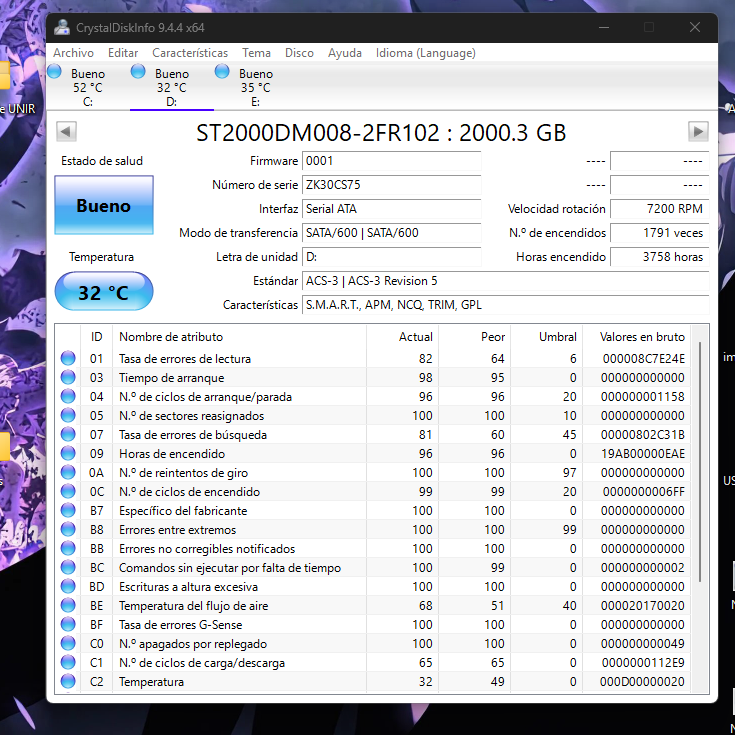Click the Nombre de atributo column header
735x735 pixels.
(240, 337)
